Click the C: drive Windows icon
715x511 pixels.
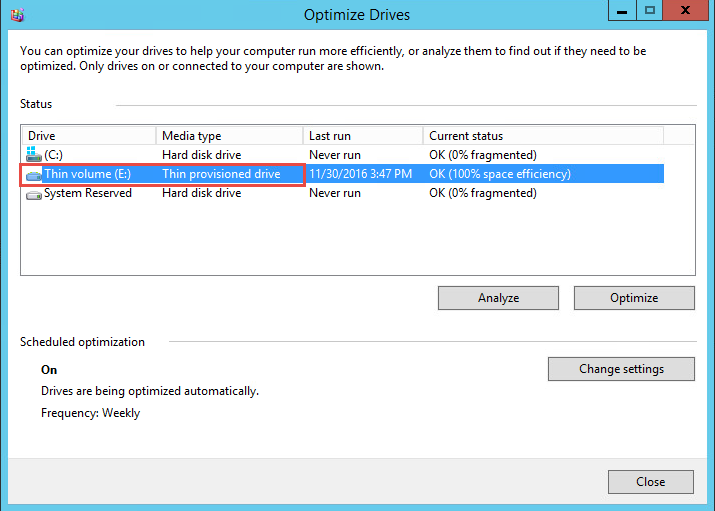(x=35, y=155)
